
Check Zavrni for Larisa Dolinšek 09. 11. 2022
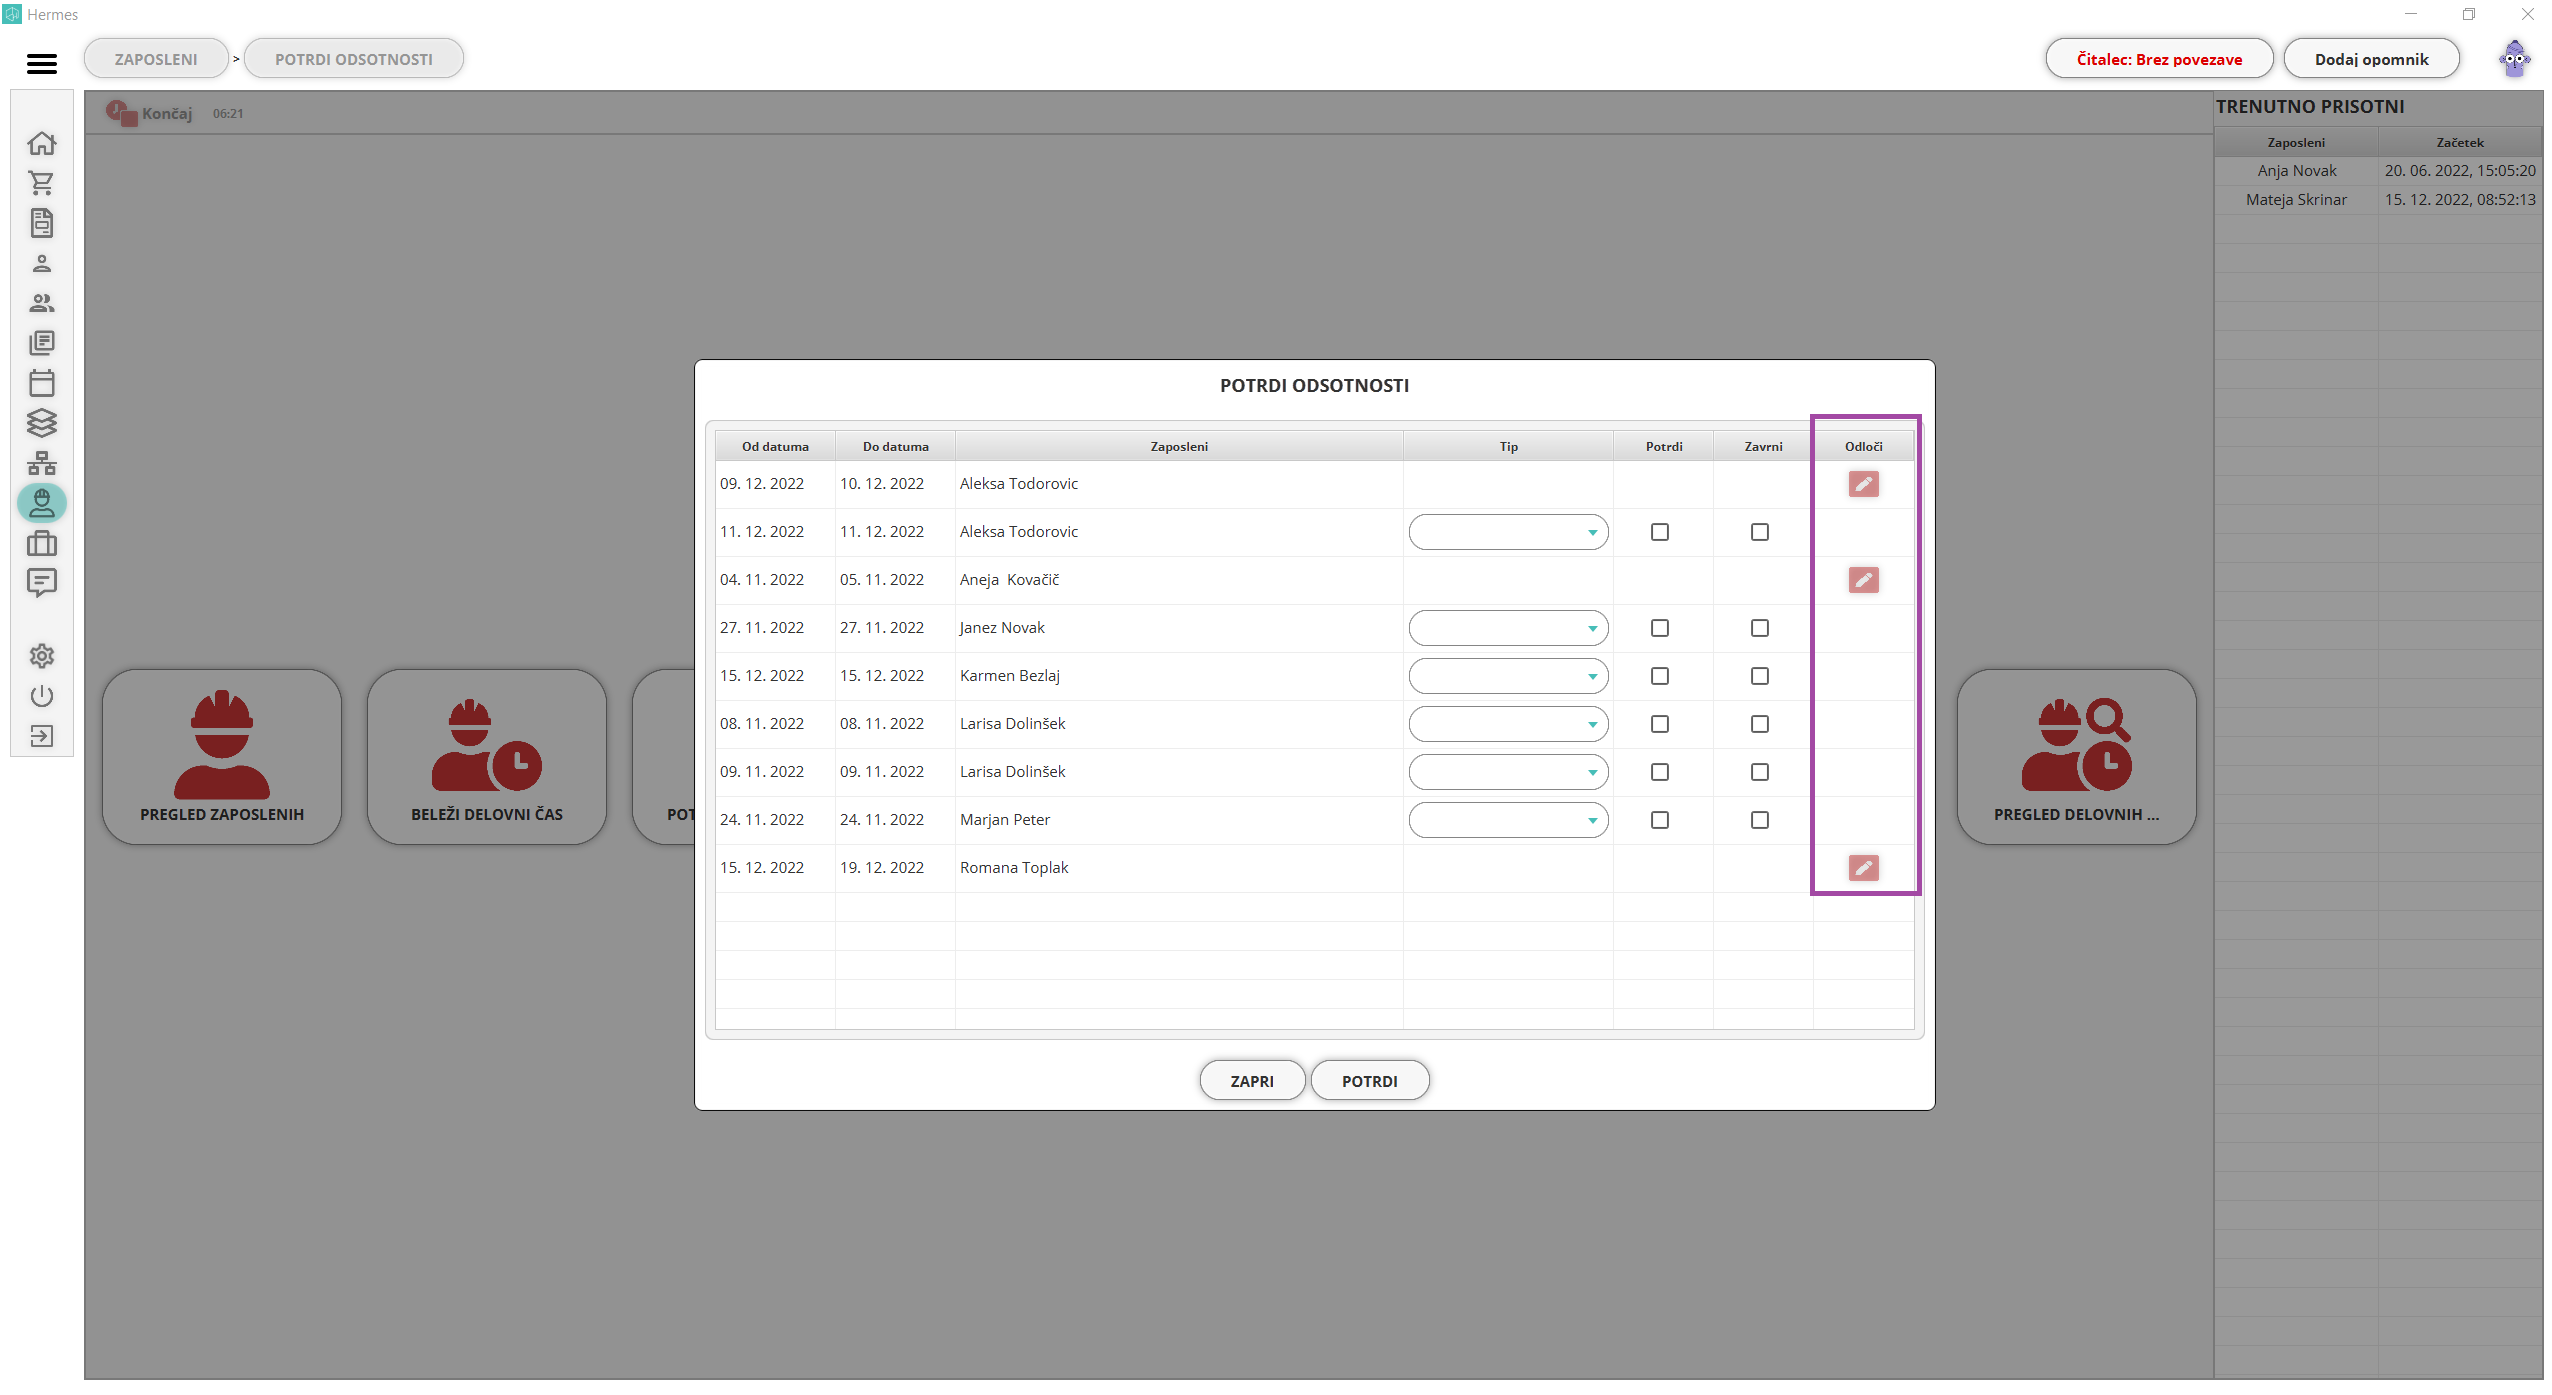1760,772
